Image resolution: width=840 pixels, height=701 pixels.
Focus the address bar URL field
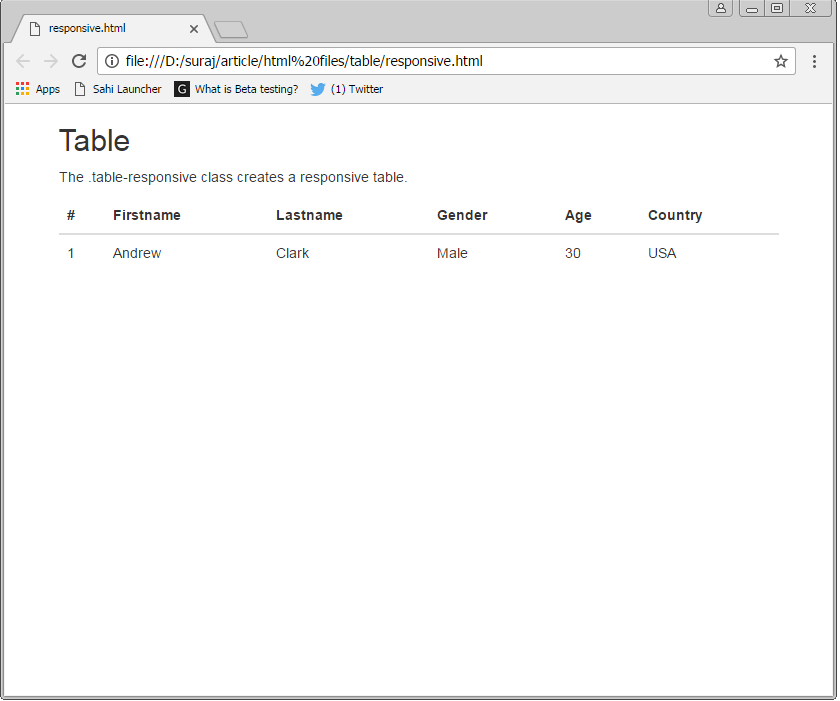click(x=445, y=61)
